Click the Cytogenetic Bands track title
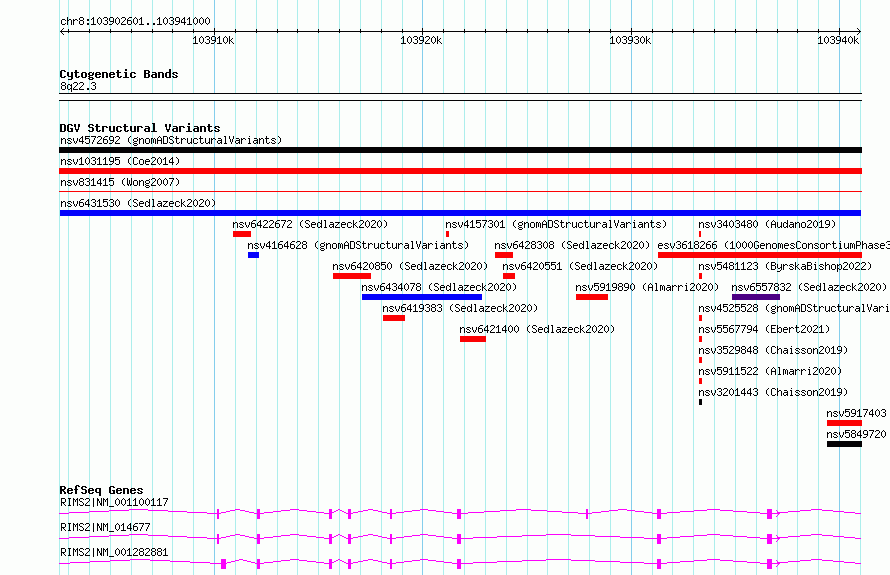The image size is (890, 575). pyautogui.click(x=119, y=74)
